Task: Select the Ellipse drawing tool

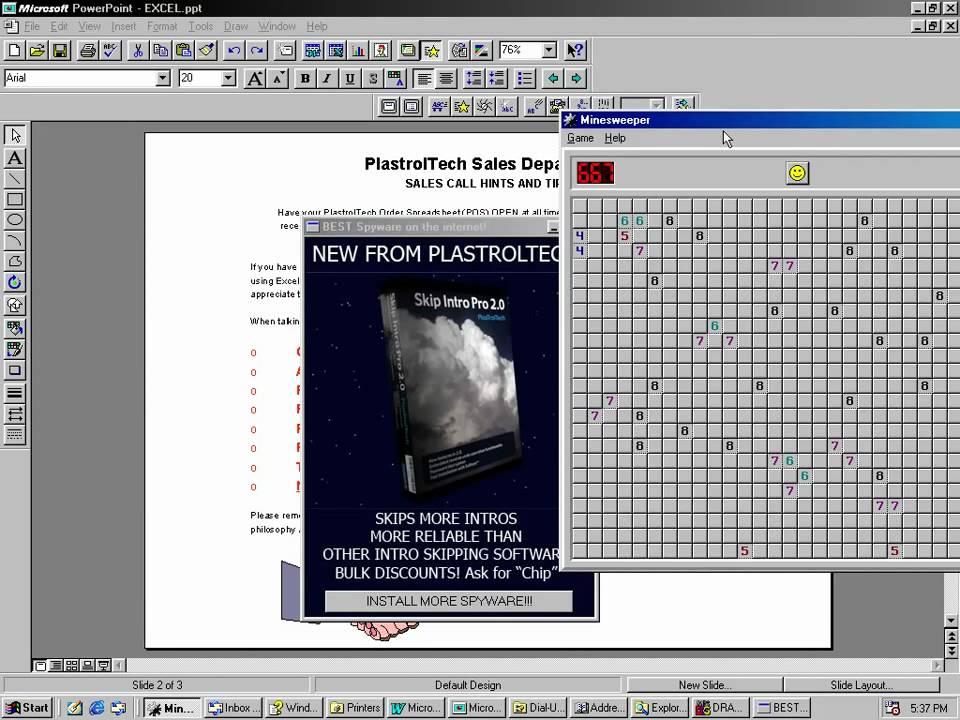Action: pyautogui.click(x=15, y=220)
